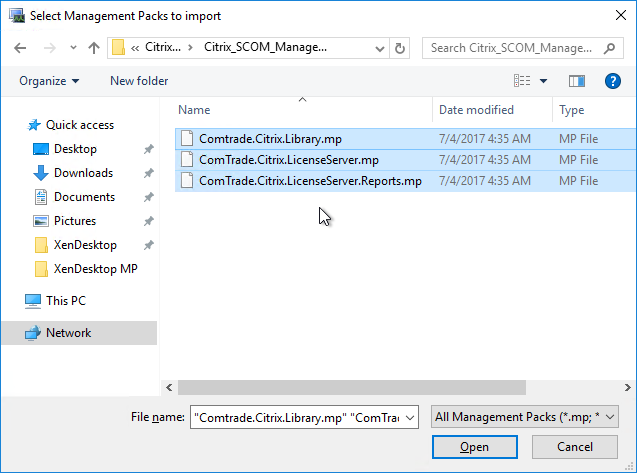Click the horizontal scrollbar thumb
This screenshot has width=637, height=473.
tap(352, 388)
